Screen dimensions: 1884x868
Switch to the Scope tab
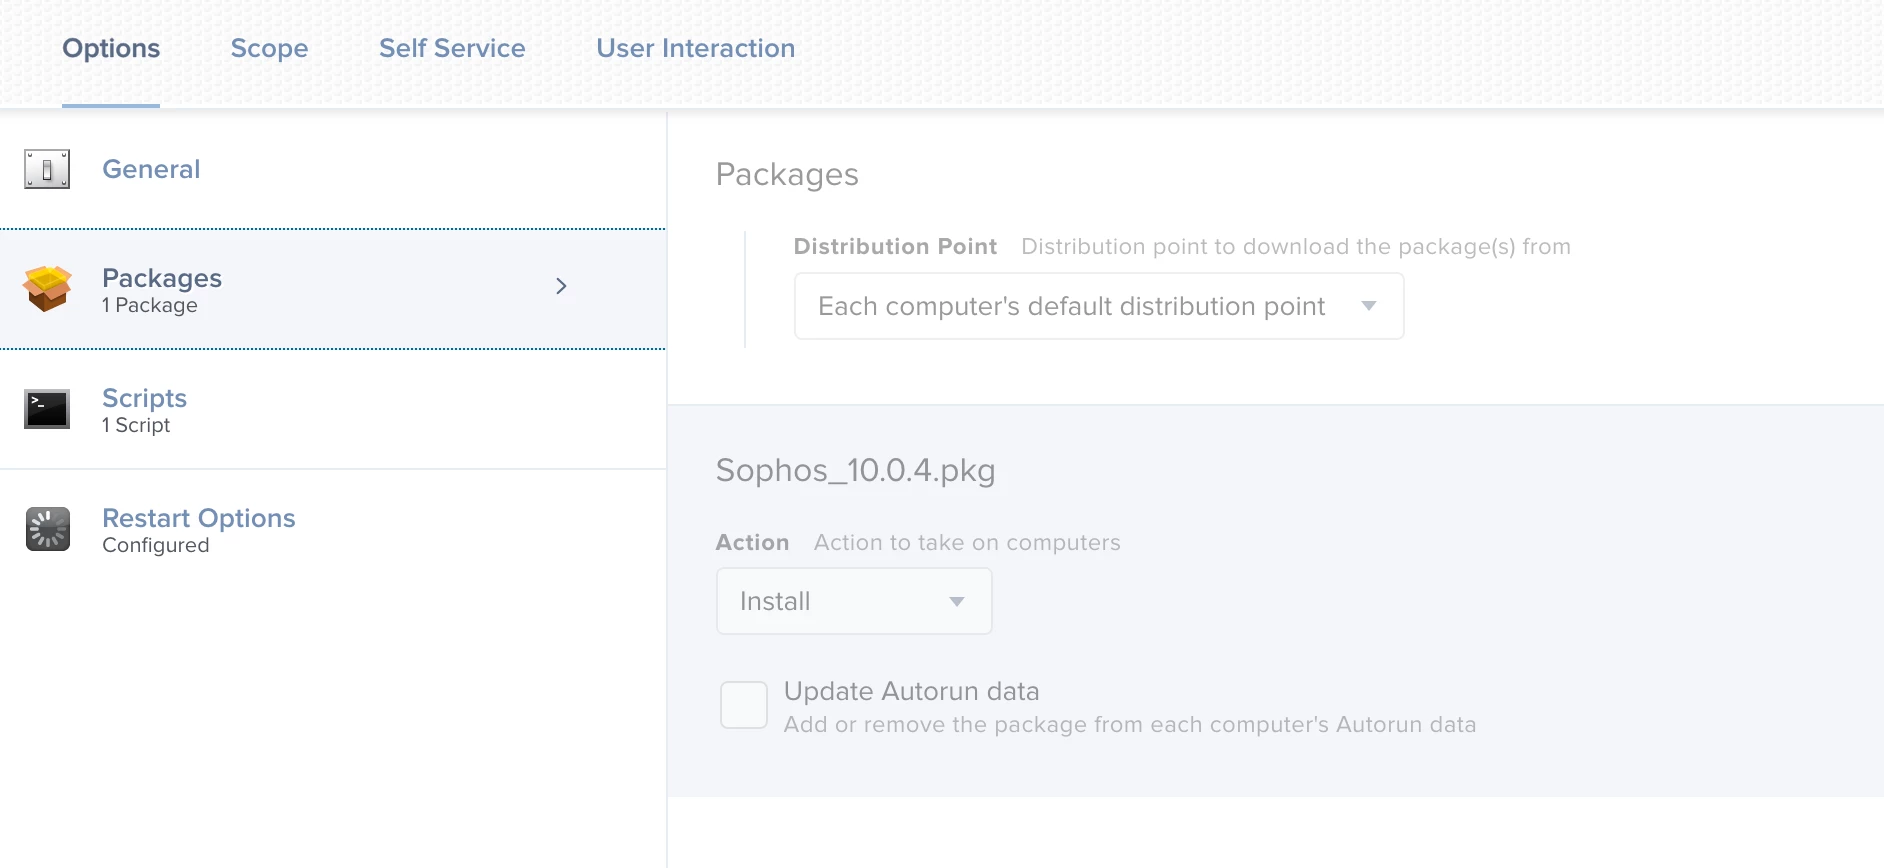click(x=269, y=48)
